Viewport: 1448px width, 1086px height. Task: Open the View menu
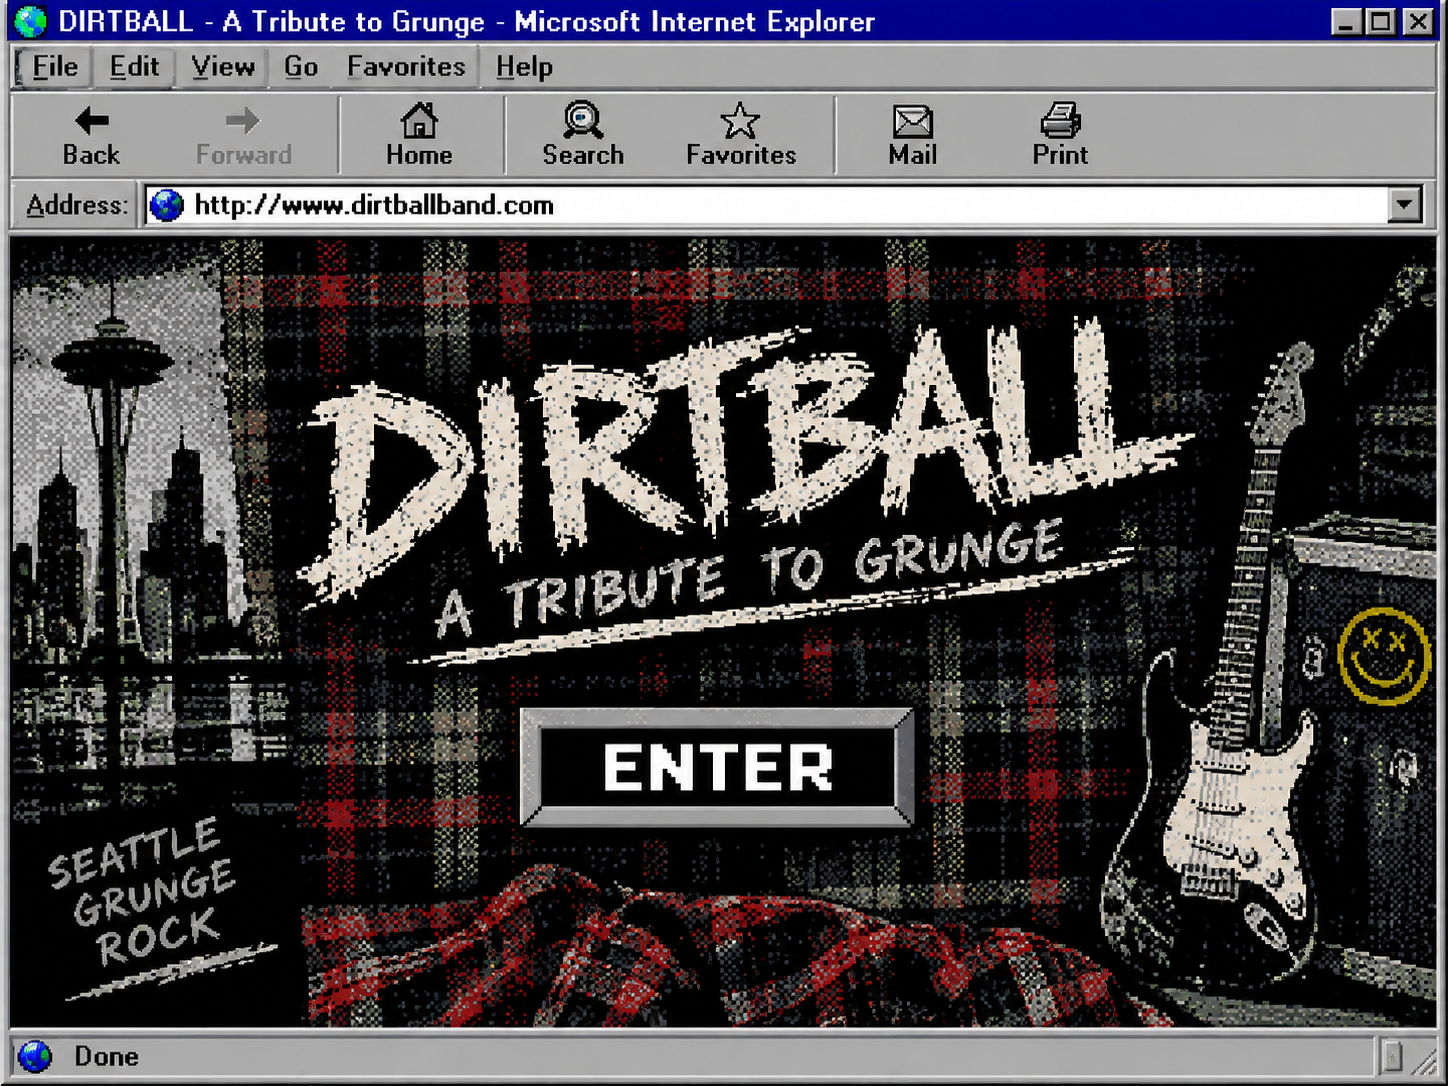click(x=223, y=67)
